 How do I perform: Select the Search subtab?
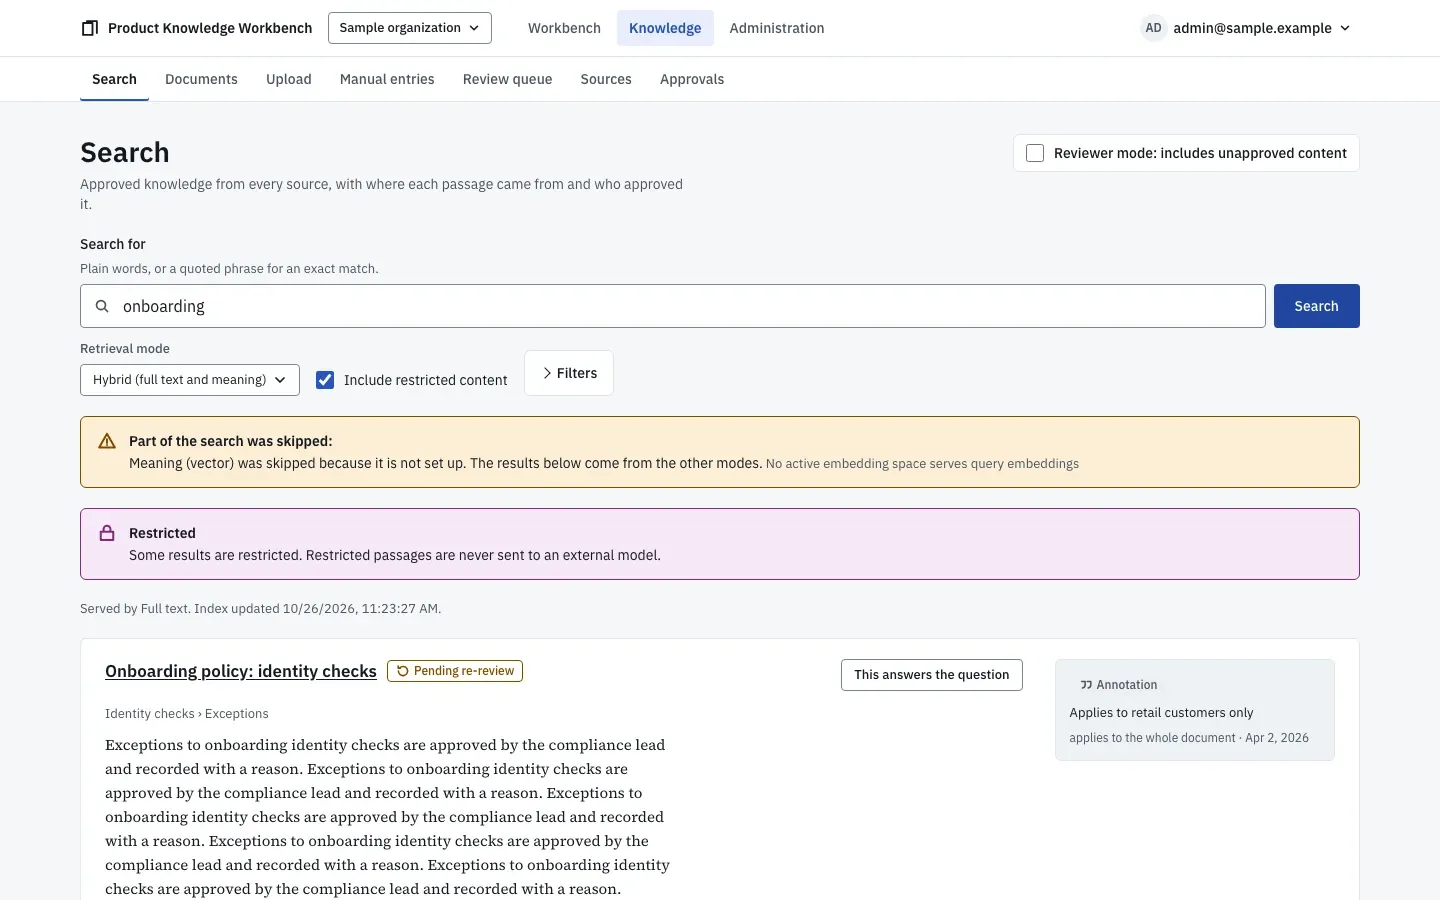(114, 79)
